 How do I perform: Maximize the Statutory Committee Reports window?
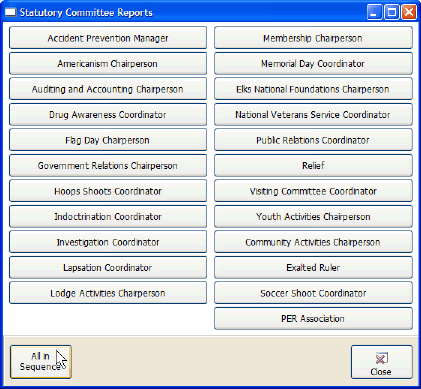(x=392, y=13)
